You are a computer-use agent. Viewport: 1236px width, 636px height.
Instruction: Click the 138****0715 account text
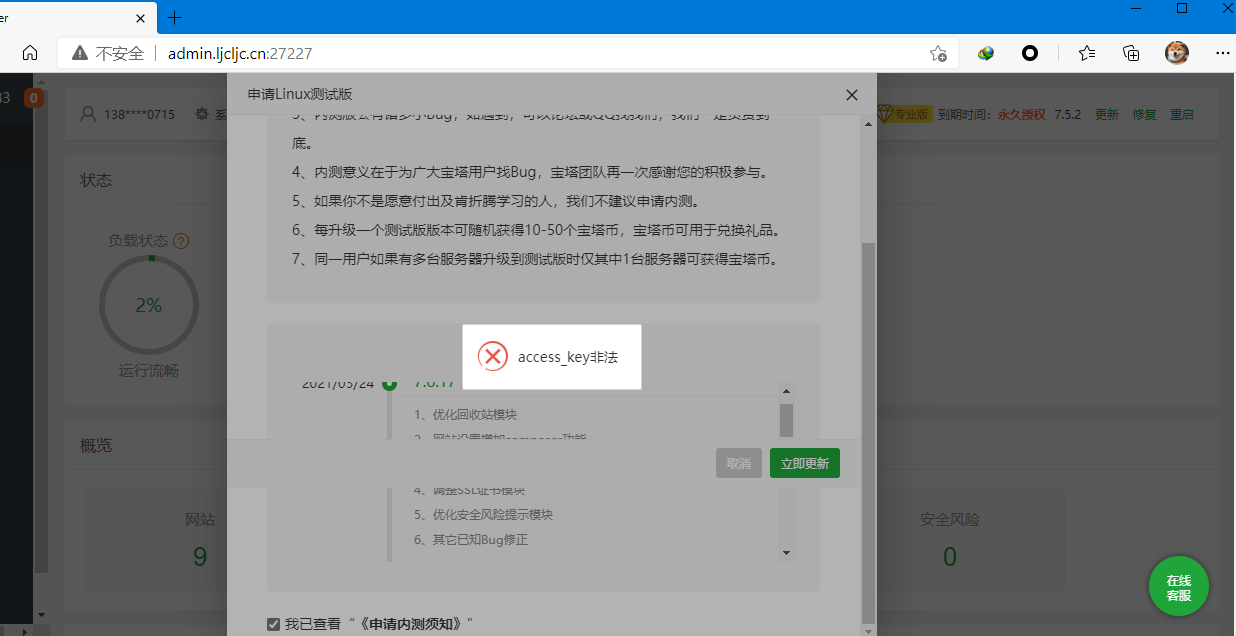click(139, 115)
